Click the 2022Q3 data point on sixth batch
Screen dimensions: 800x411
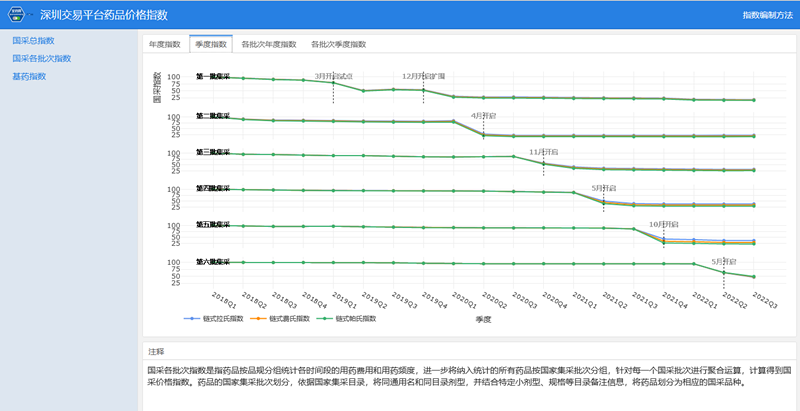click(x=753, y=277)
